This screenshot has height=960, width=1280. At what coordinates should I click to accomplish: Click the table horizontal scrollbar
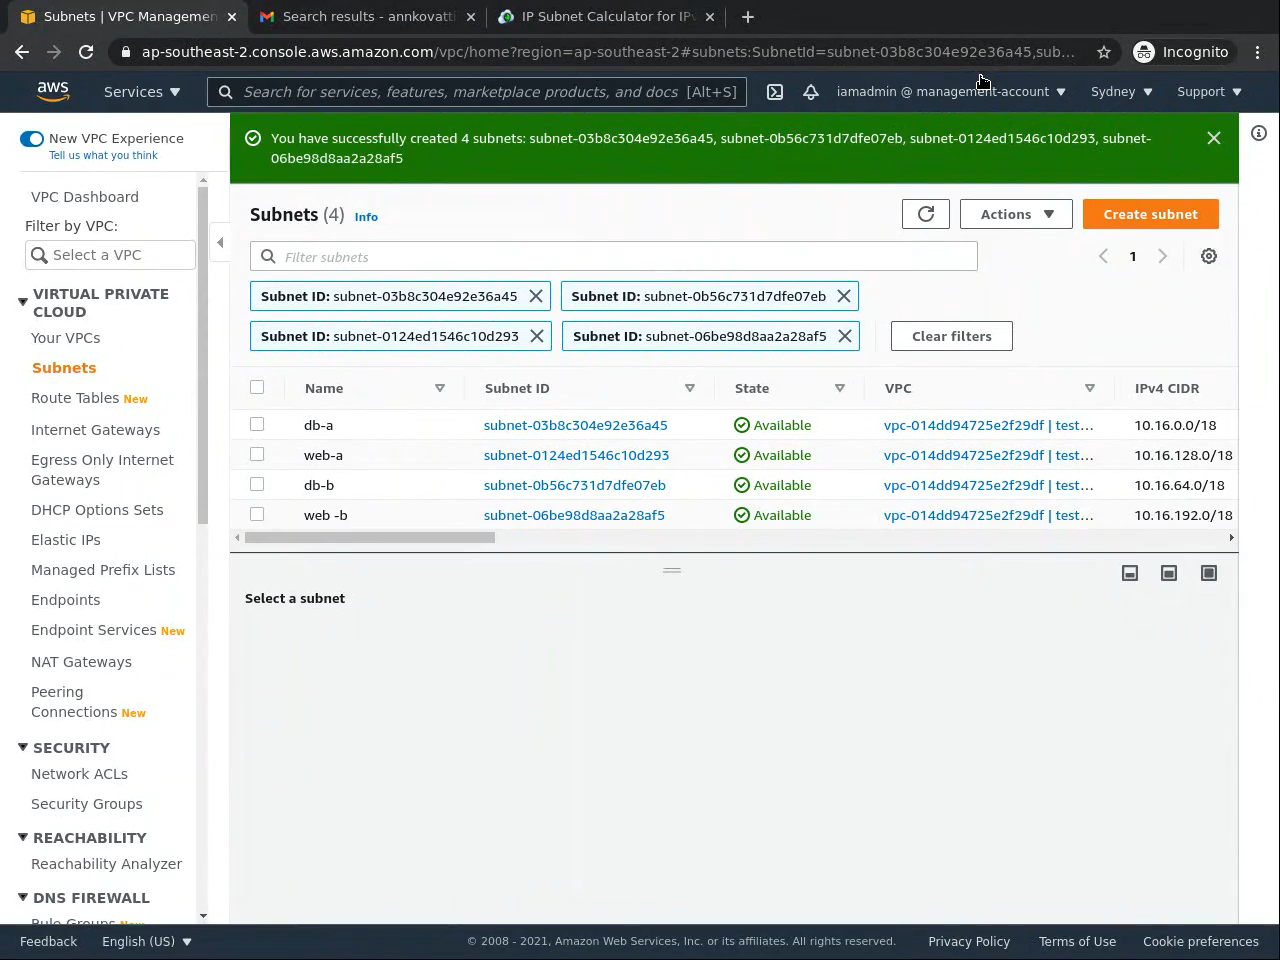point(370,537)
